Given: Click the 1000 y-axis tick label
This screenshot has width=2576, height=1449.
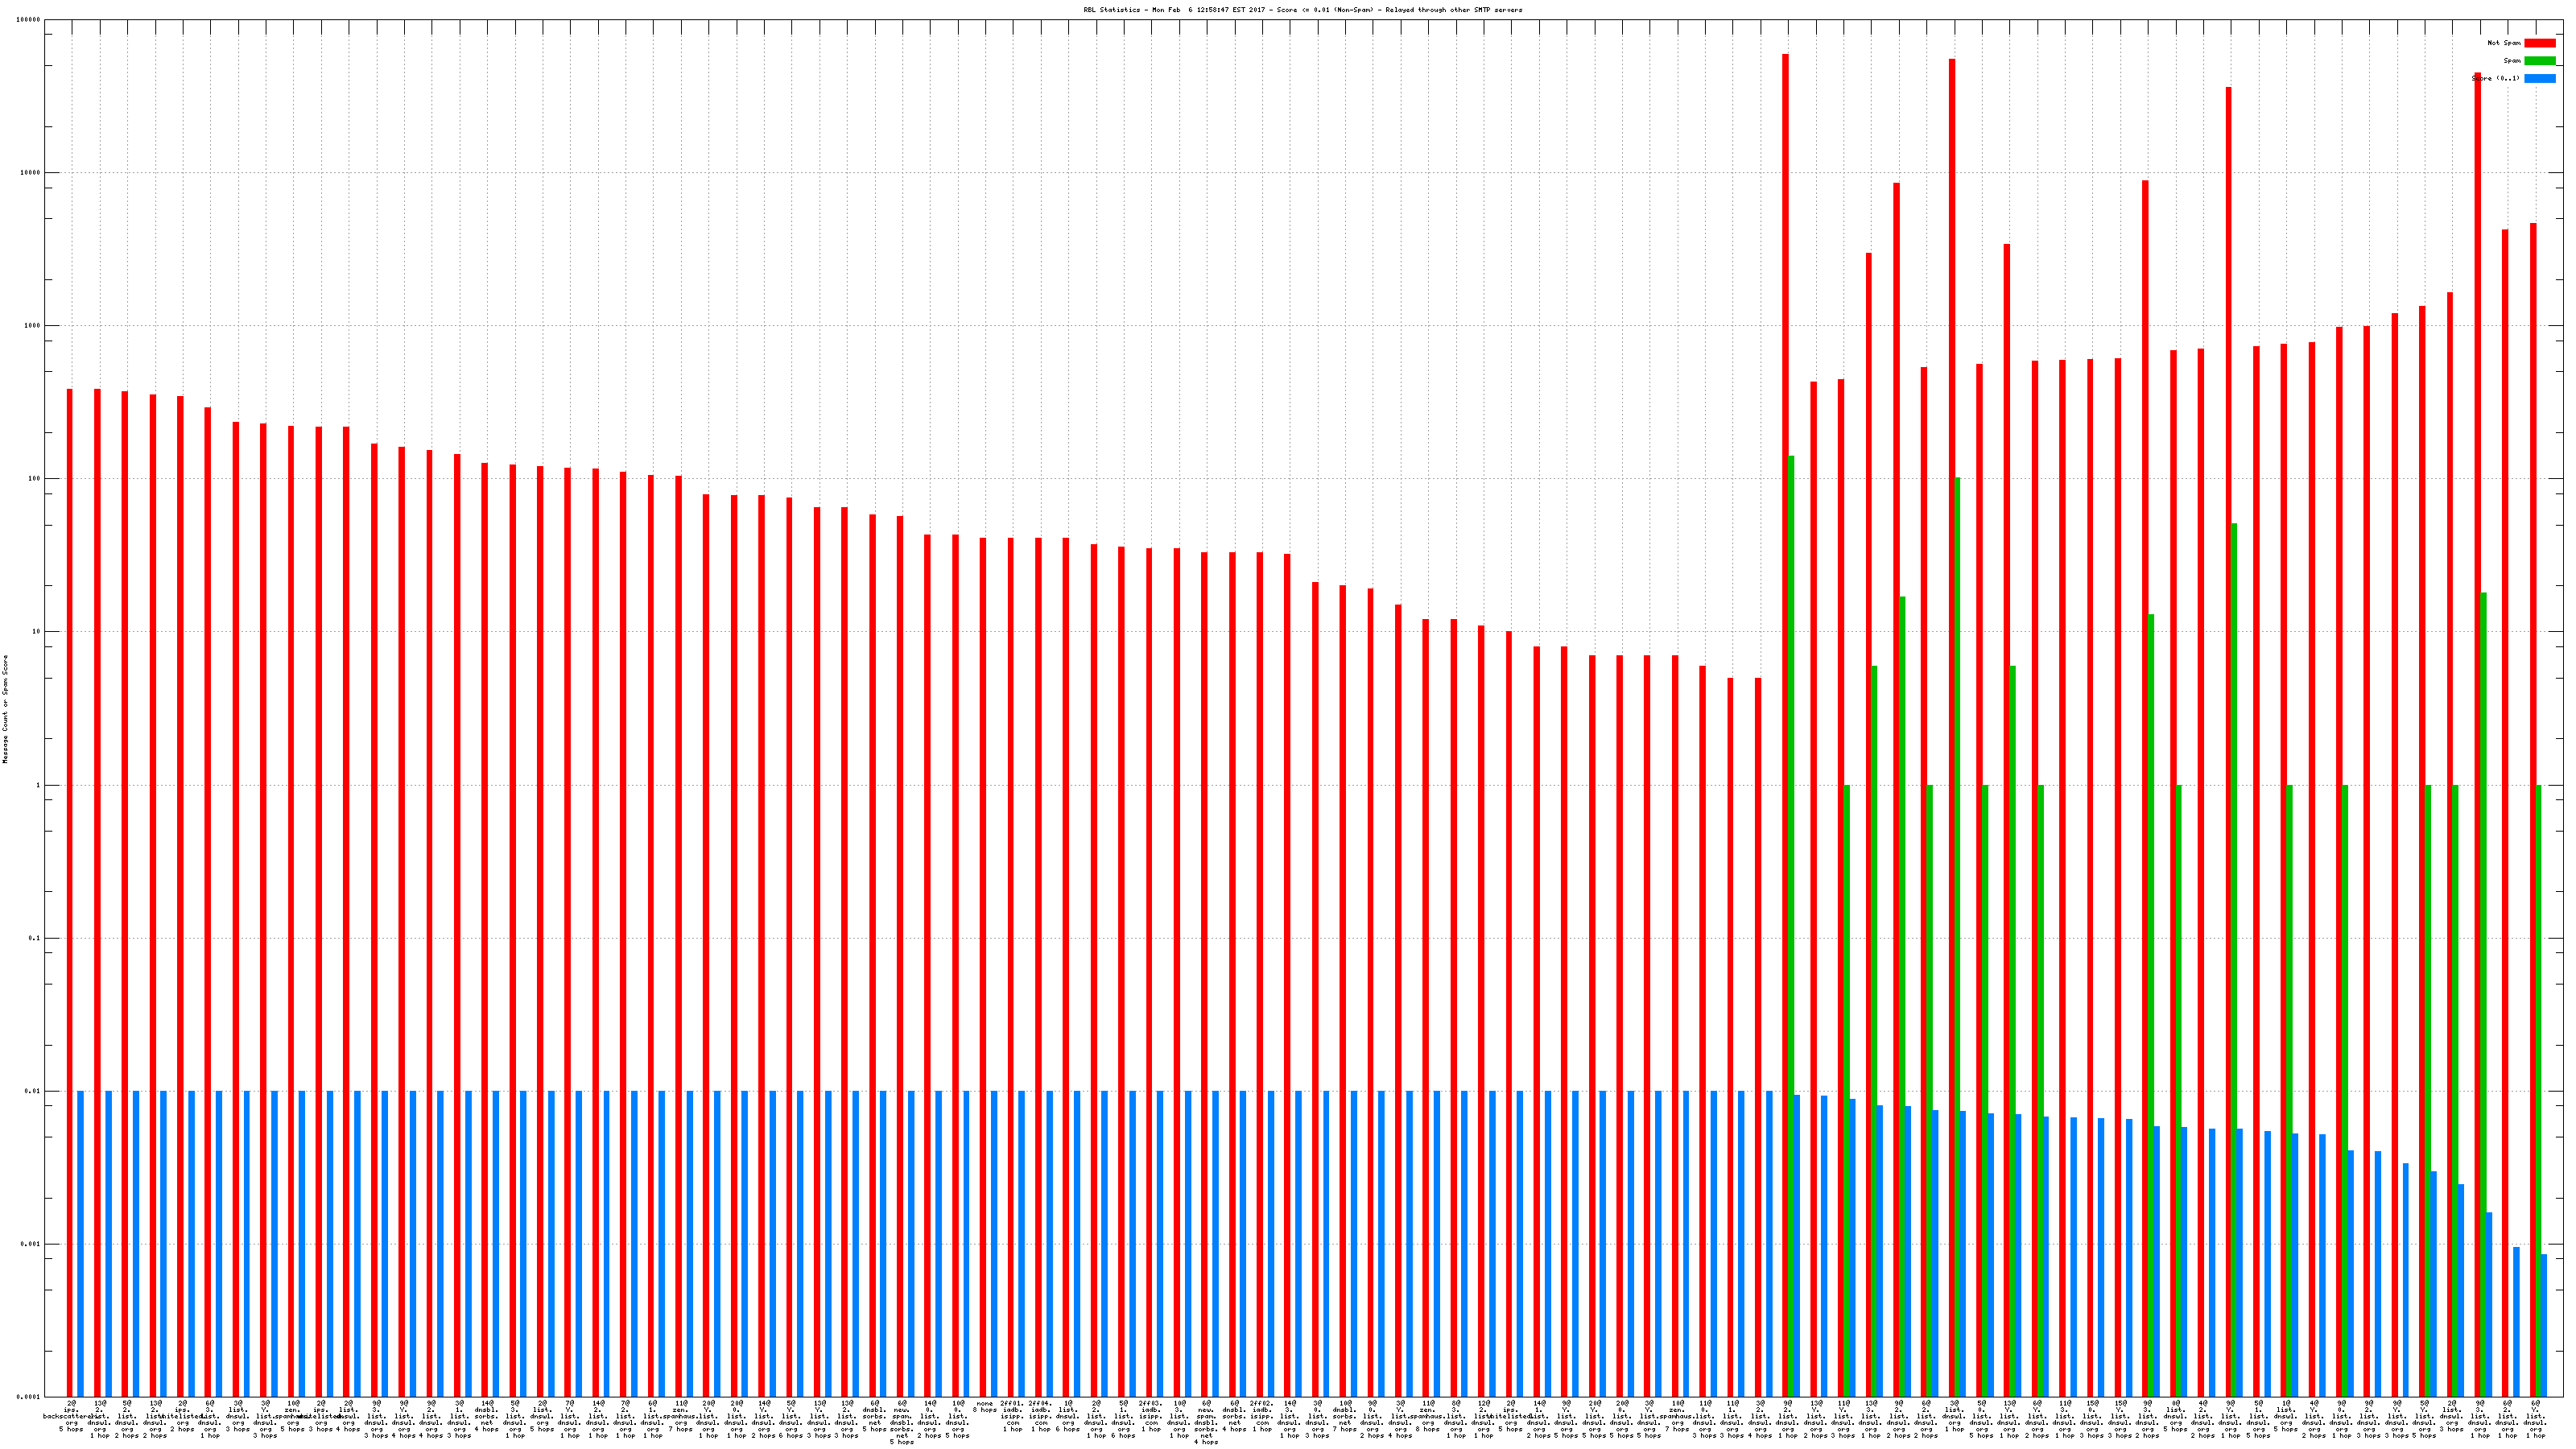Looking at the screenshot, I should pyautogui.click(x=33, y=325).
